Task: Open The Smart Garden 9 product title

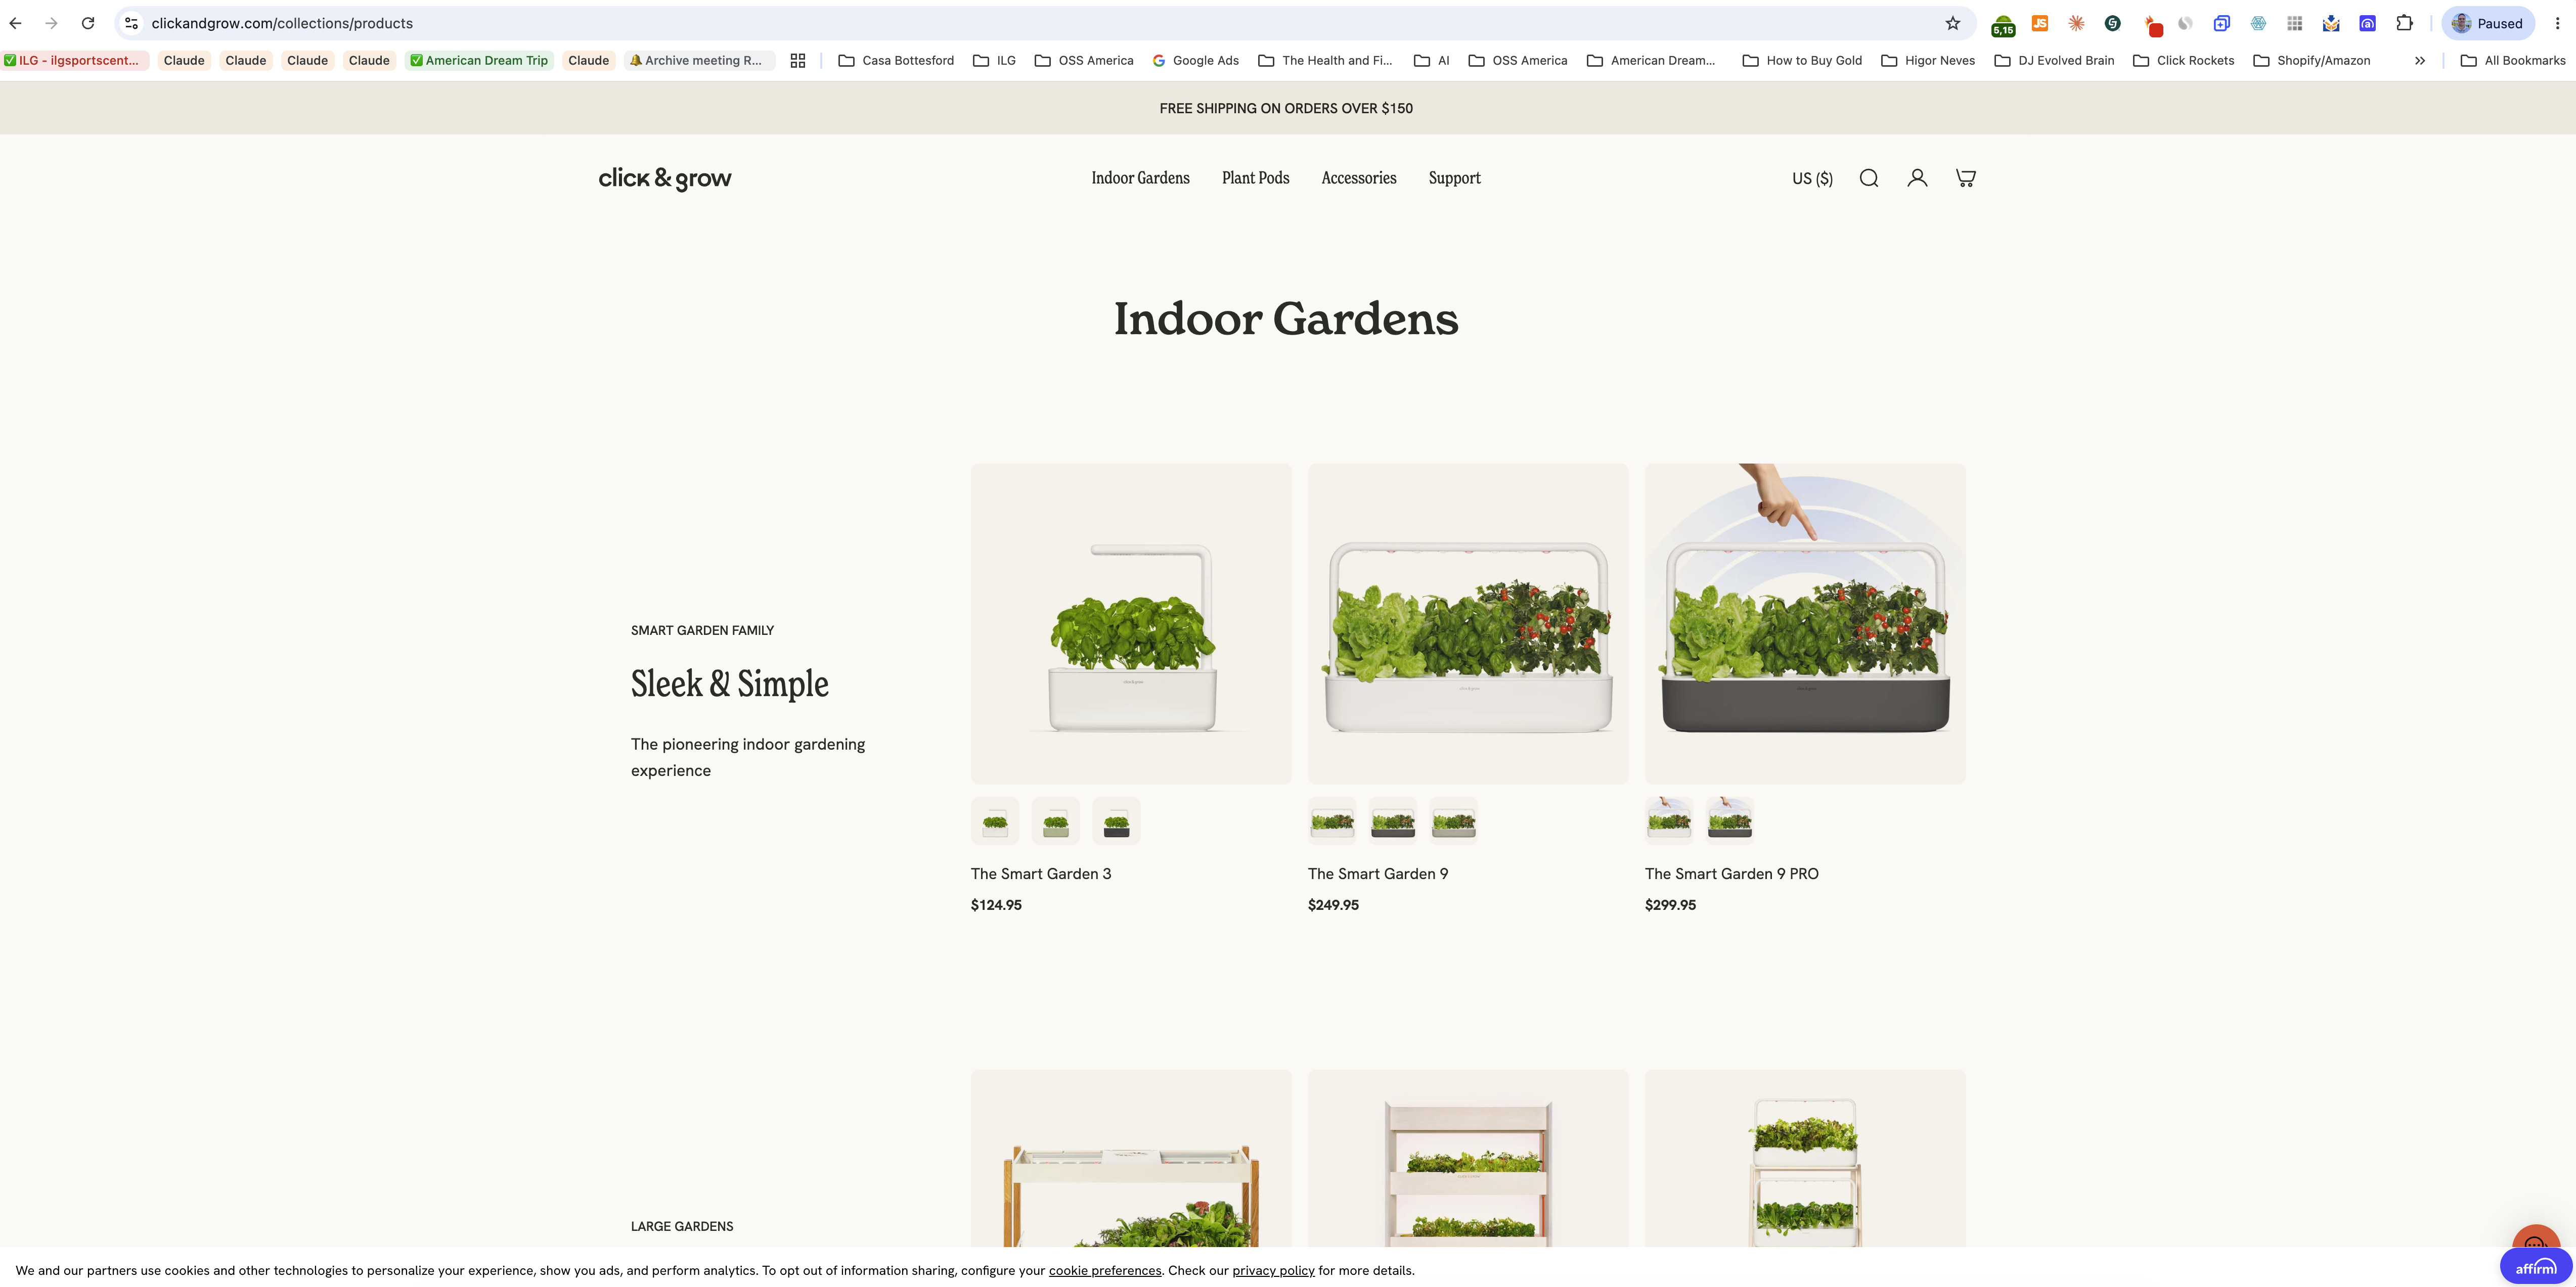Action: (1378, 874)
